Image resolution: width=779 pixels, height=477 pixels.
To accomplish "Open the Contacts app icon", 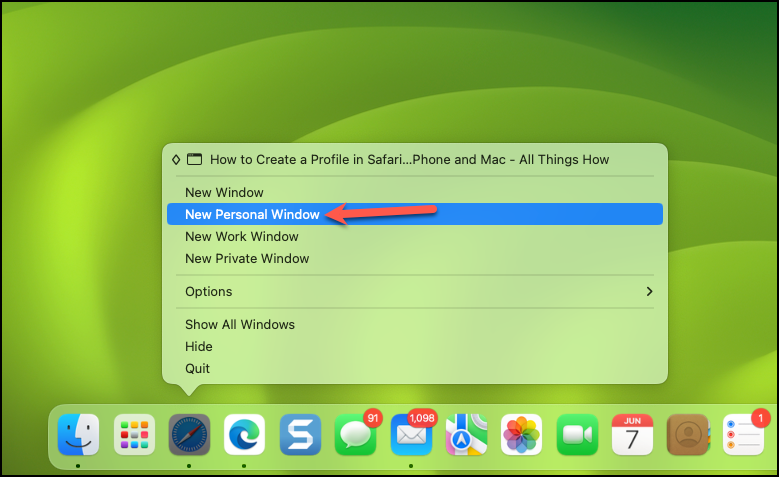I will (x=687, y=435).
